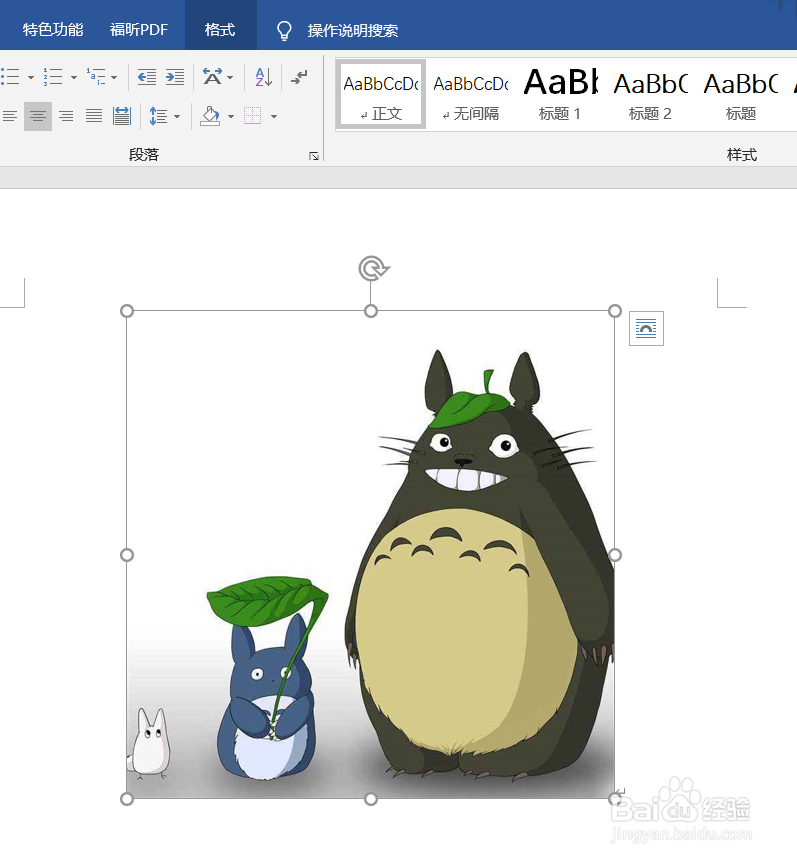Click the bottom-center image resize handle

point(371,799)
